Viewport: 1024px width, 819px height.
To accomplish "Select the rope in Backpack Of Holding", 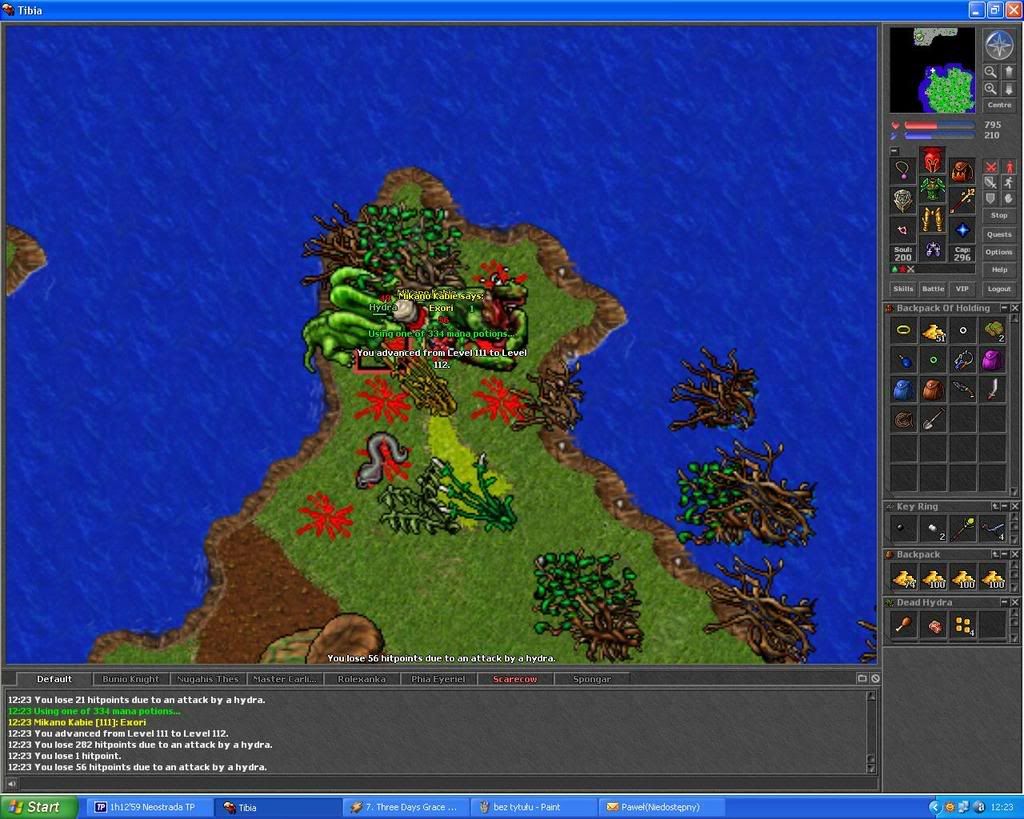I will (903, 419).
